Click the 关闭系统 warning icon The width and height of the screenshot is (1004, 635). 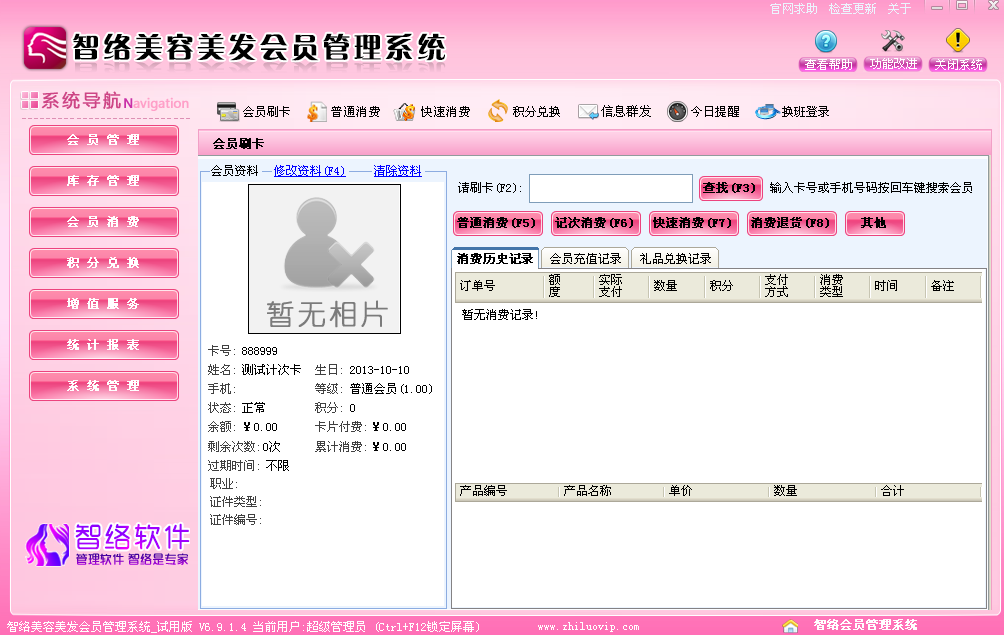[958, 42]
